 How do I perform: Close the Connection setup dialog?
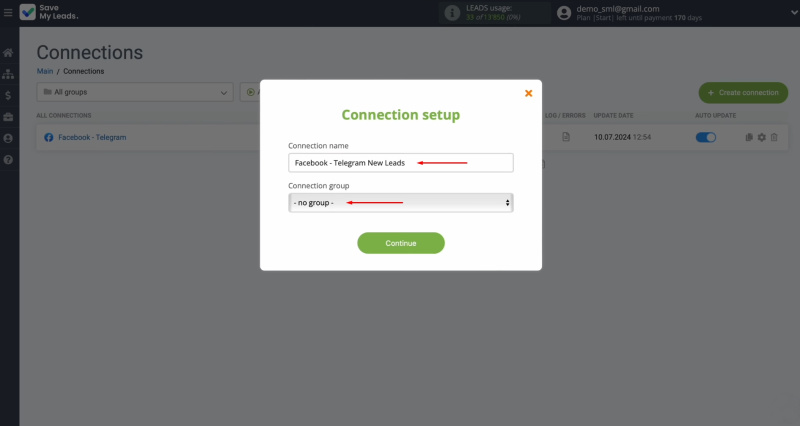pyautogui.click(x=529, y=93)
